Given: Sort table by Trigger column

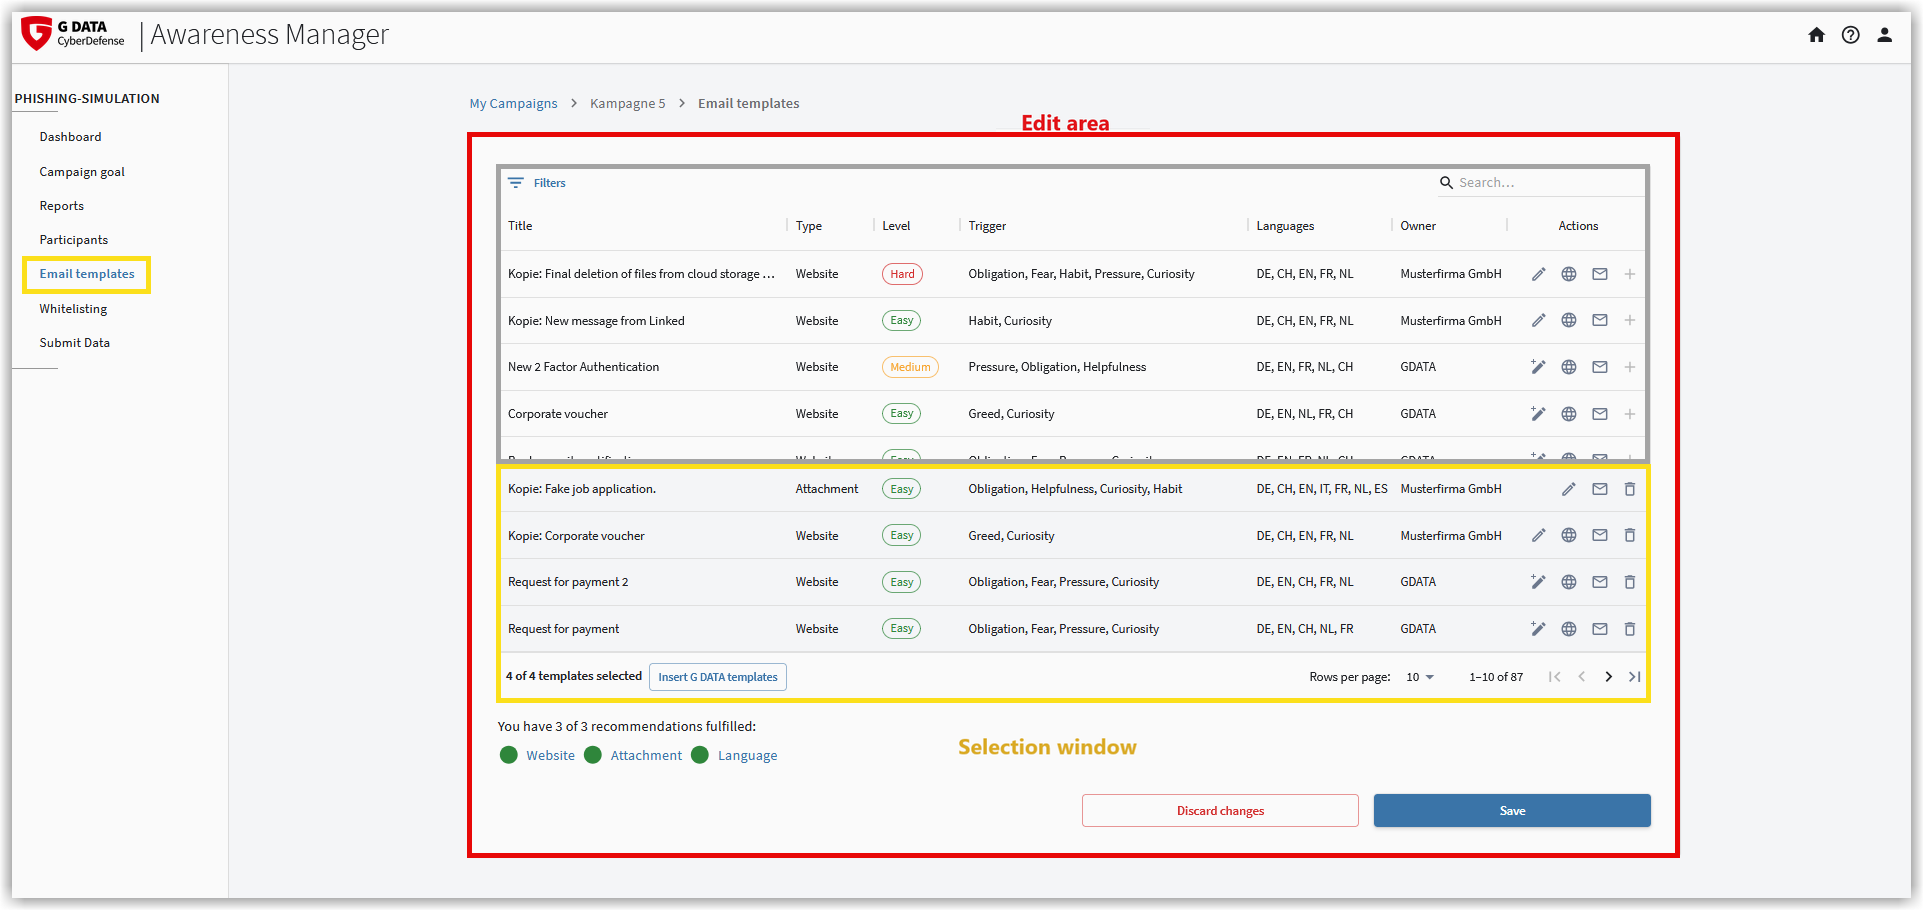Looking at the screenshot, I should tap(987, 226).
